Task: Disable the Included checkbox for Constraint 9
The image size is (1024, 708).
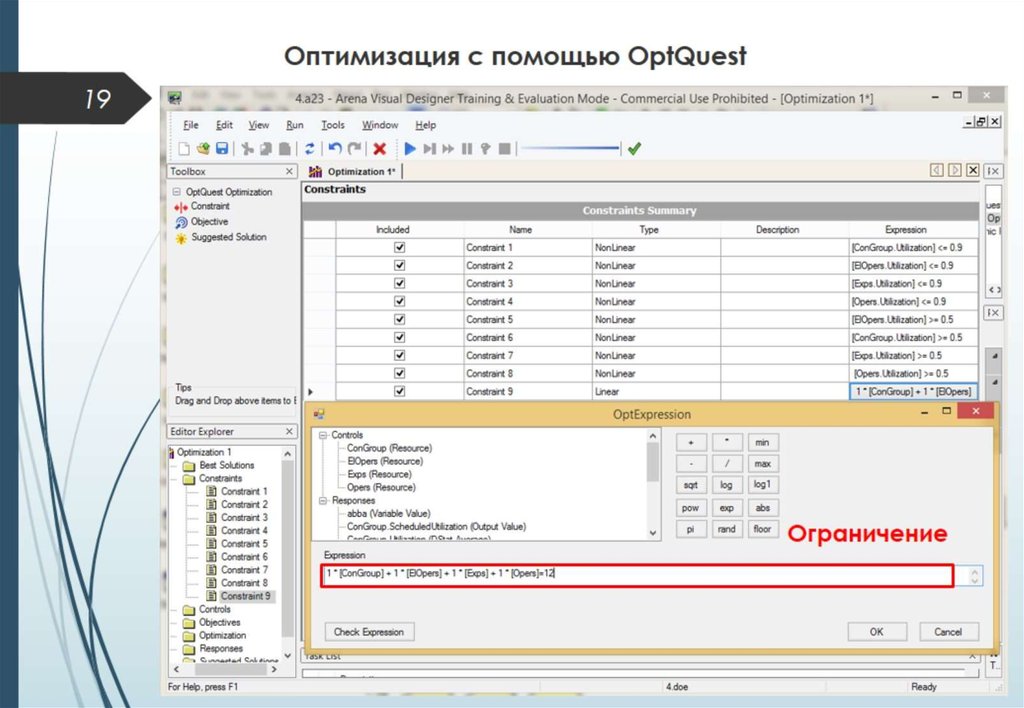Action: click(x=398, y=391)
